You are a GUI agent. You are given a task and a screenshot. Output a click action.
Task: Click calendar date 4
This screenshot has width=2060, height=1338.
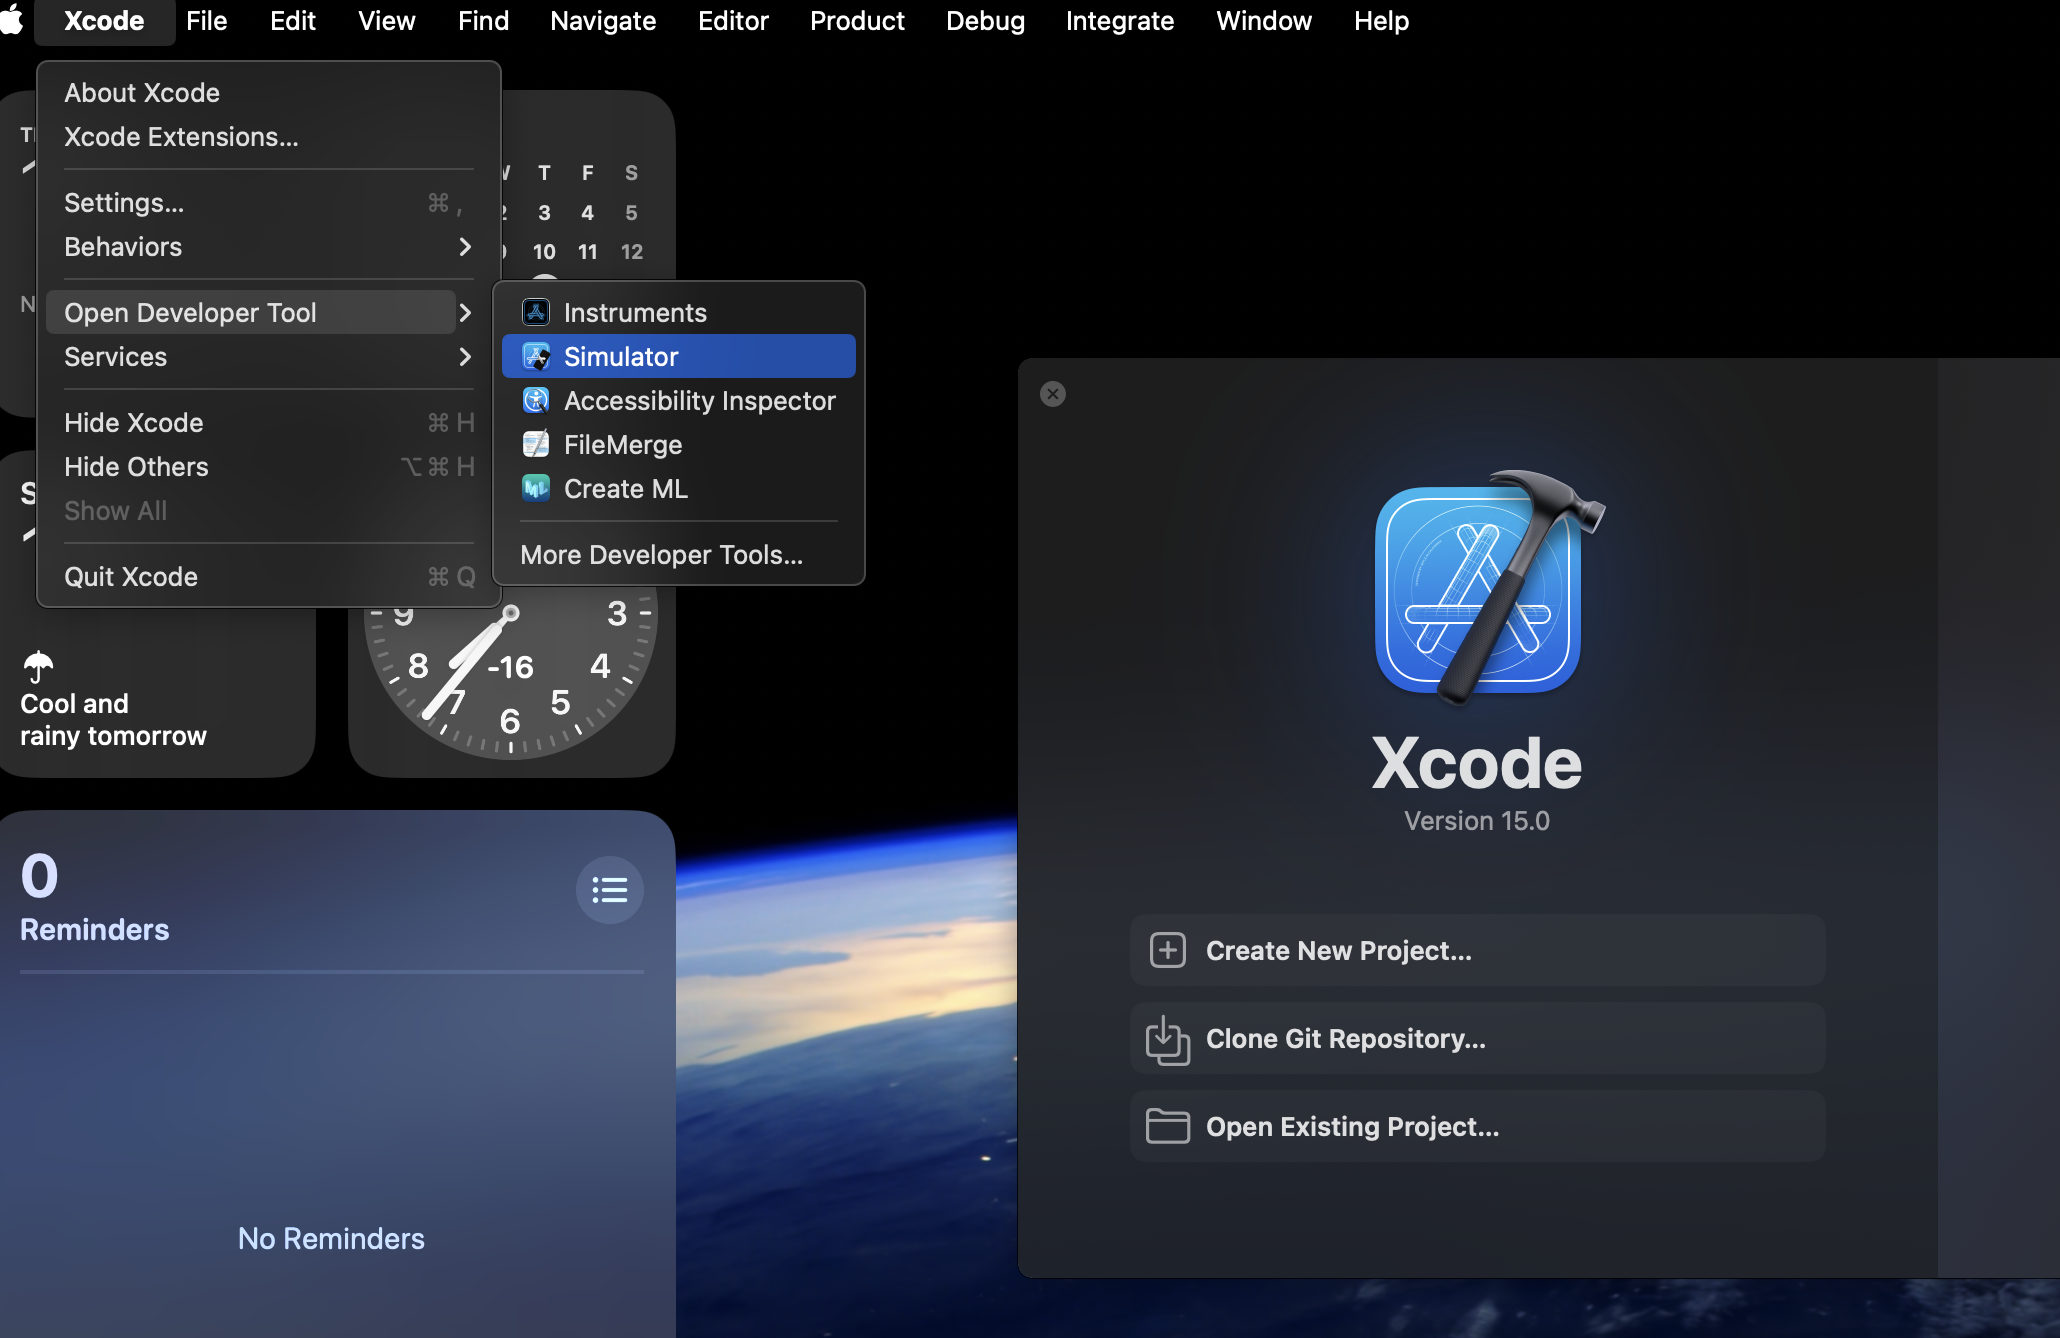pyautogui.click(x=588, y=212)
